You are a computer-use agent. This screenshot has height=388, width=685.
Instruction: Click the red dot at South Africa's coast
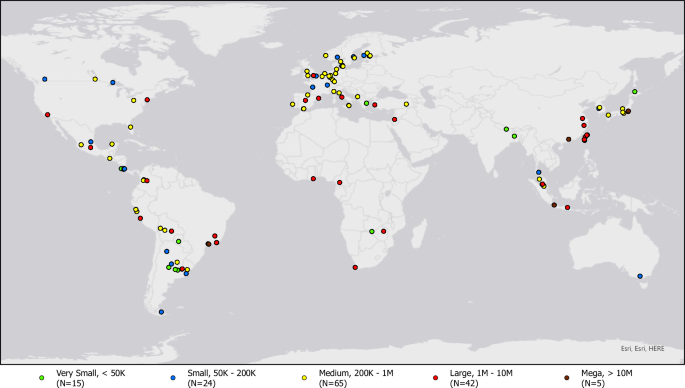(355, 267)
